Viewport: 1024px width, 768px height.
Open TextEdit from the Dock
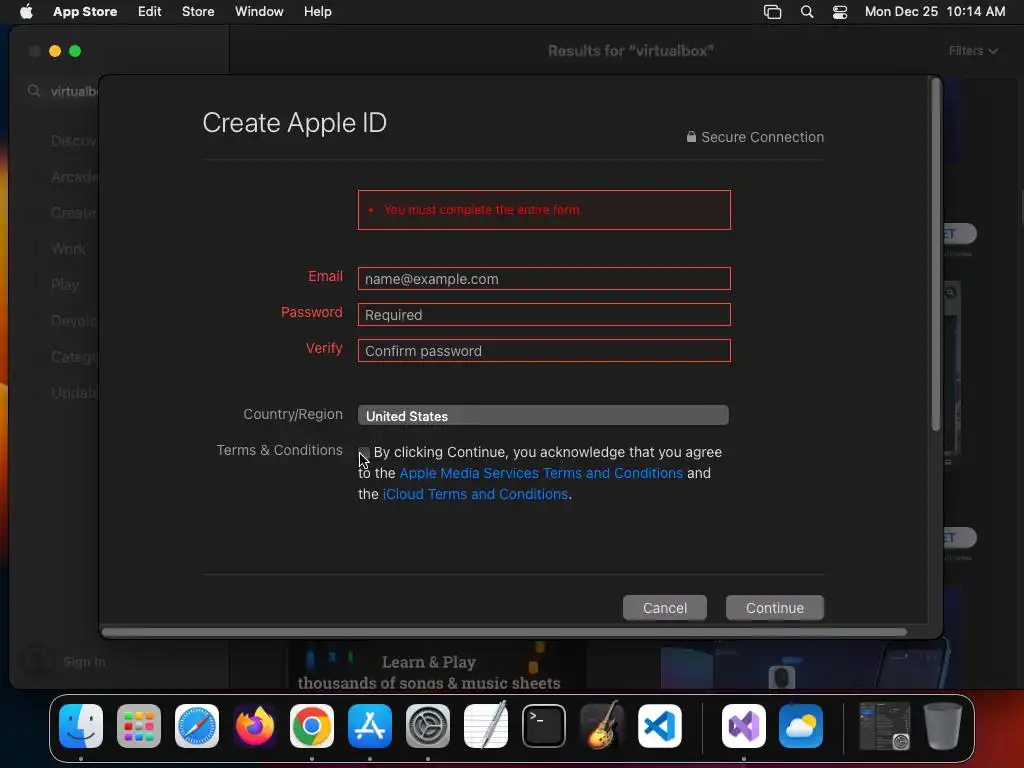pyautogui.click(x=486, y=726)
